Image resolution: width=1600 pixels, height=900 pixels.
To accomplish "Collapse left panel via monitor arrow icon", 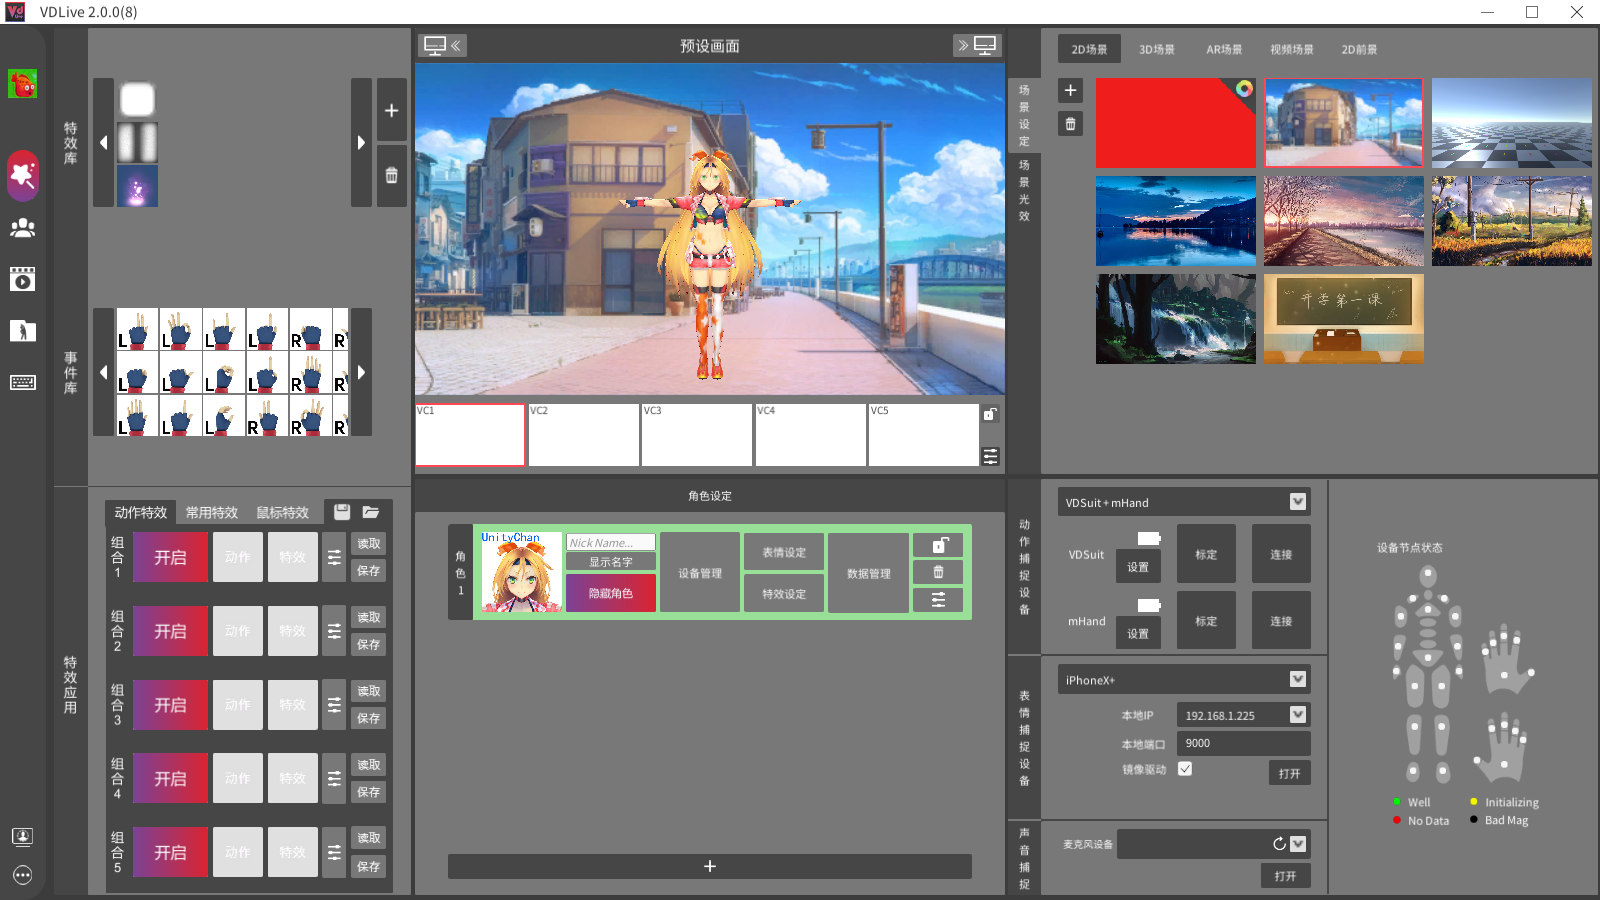I will (443, 45).
